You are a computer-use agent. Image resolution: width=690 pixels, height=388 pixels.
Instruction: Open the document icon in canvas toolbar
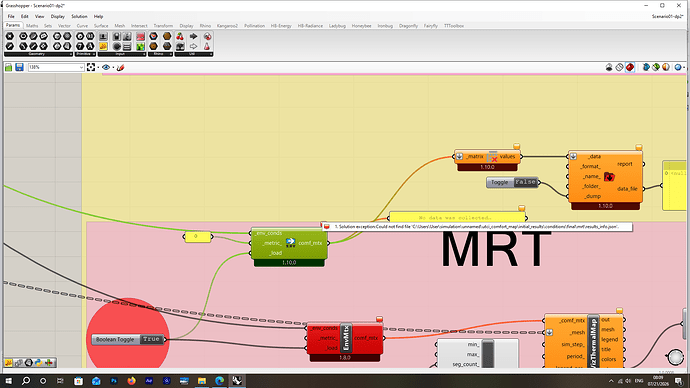click(8, 67)
